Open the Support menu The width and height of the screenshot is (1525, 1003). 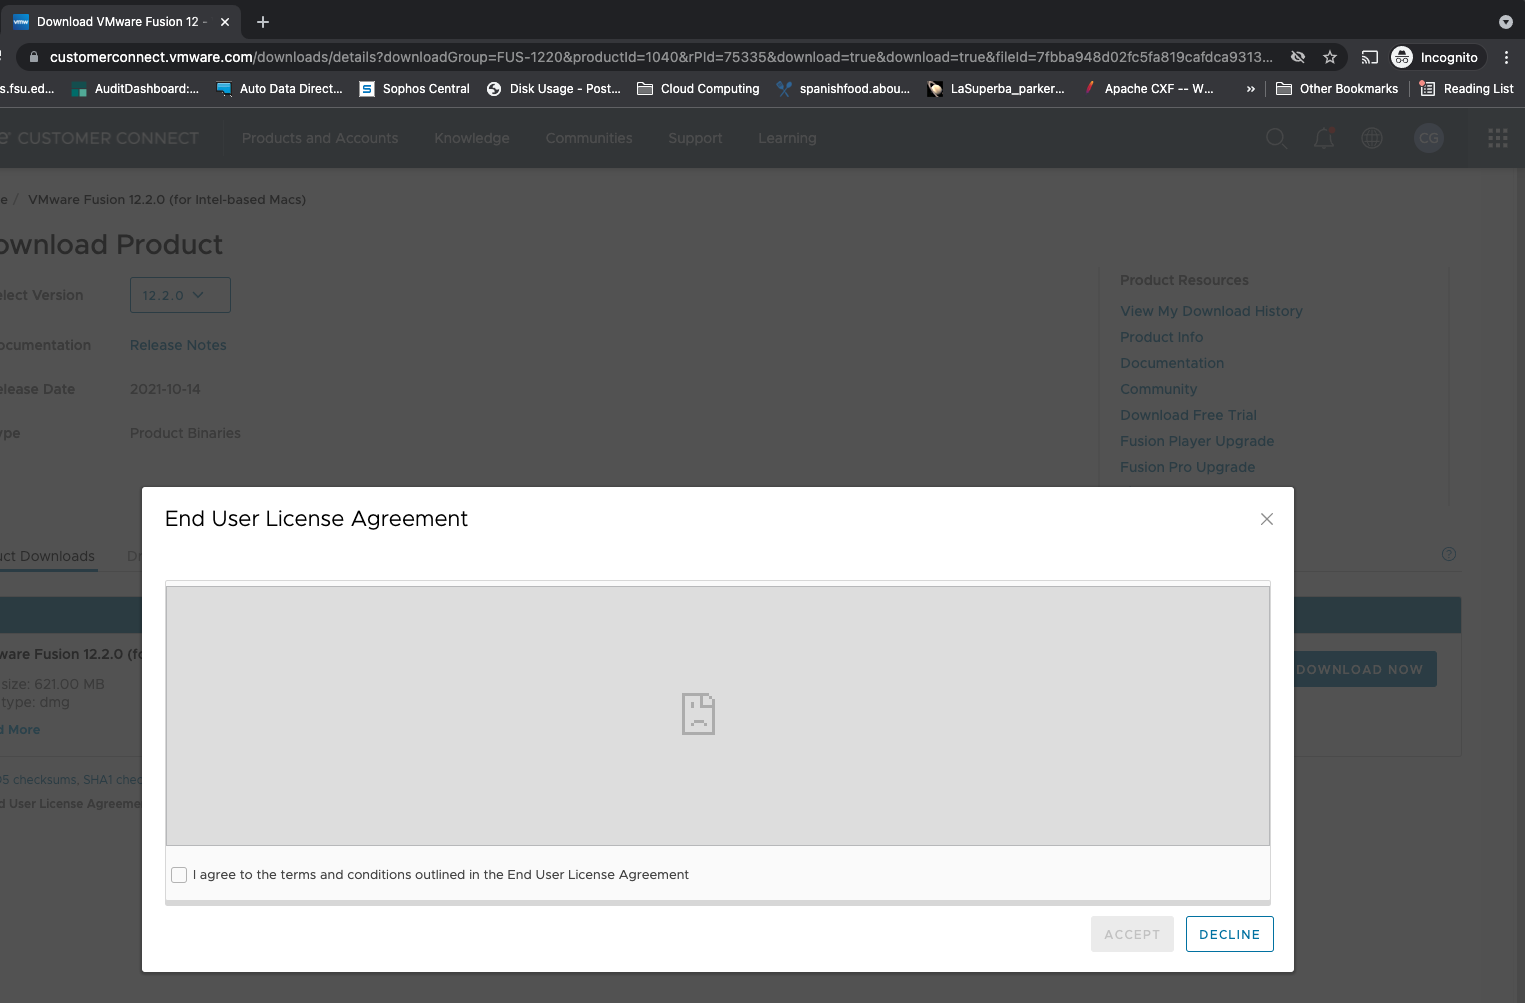695,138
